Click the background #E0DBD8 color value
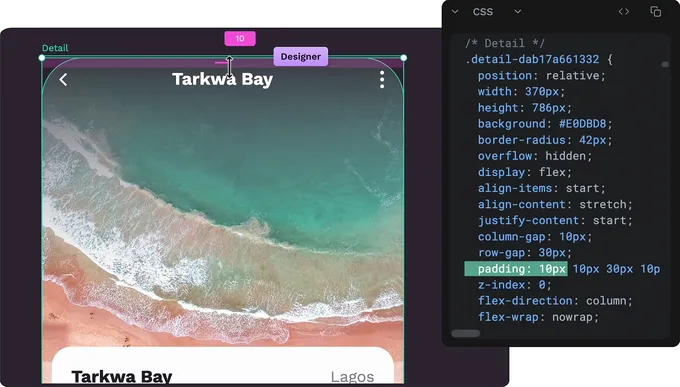The image size is (680, 387). 582,124
